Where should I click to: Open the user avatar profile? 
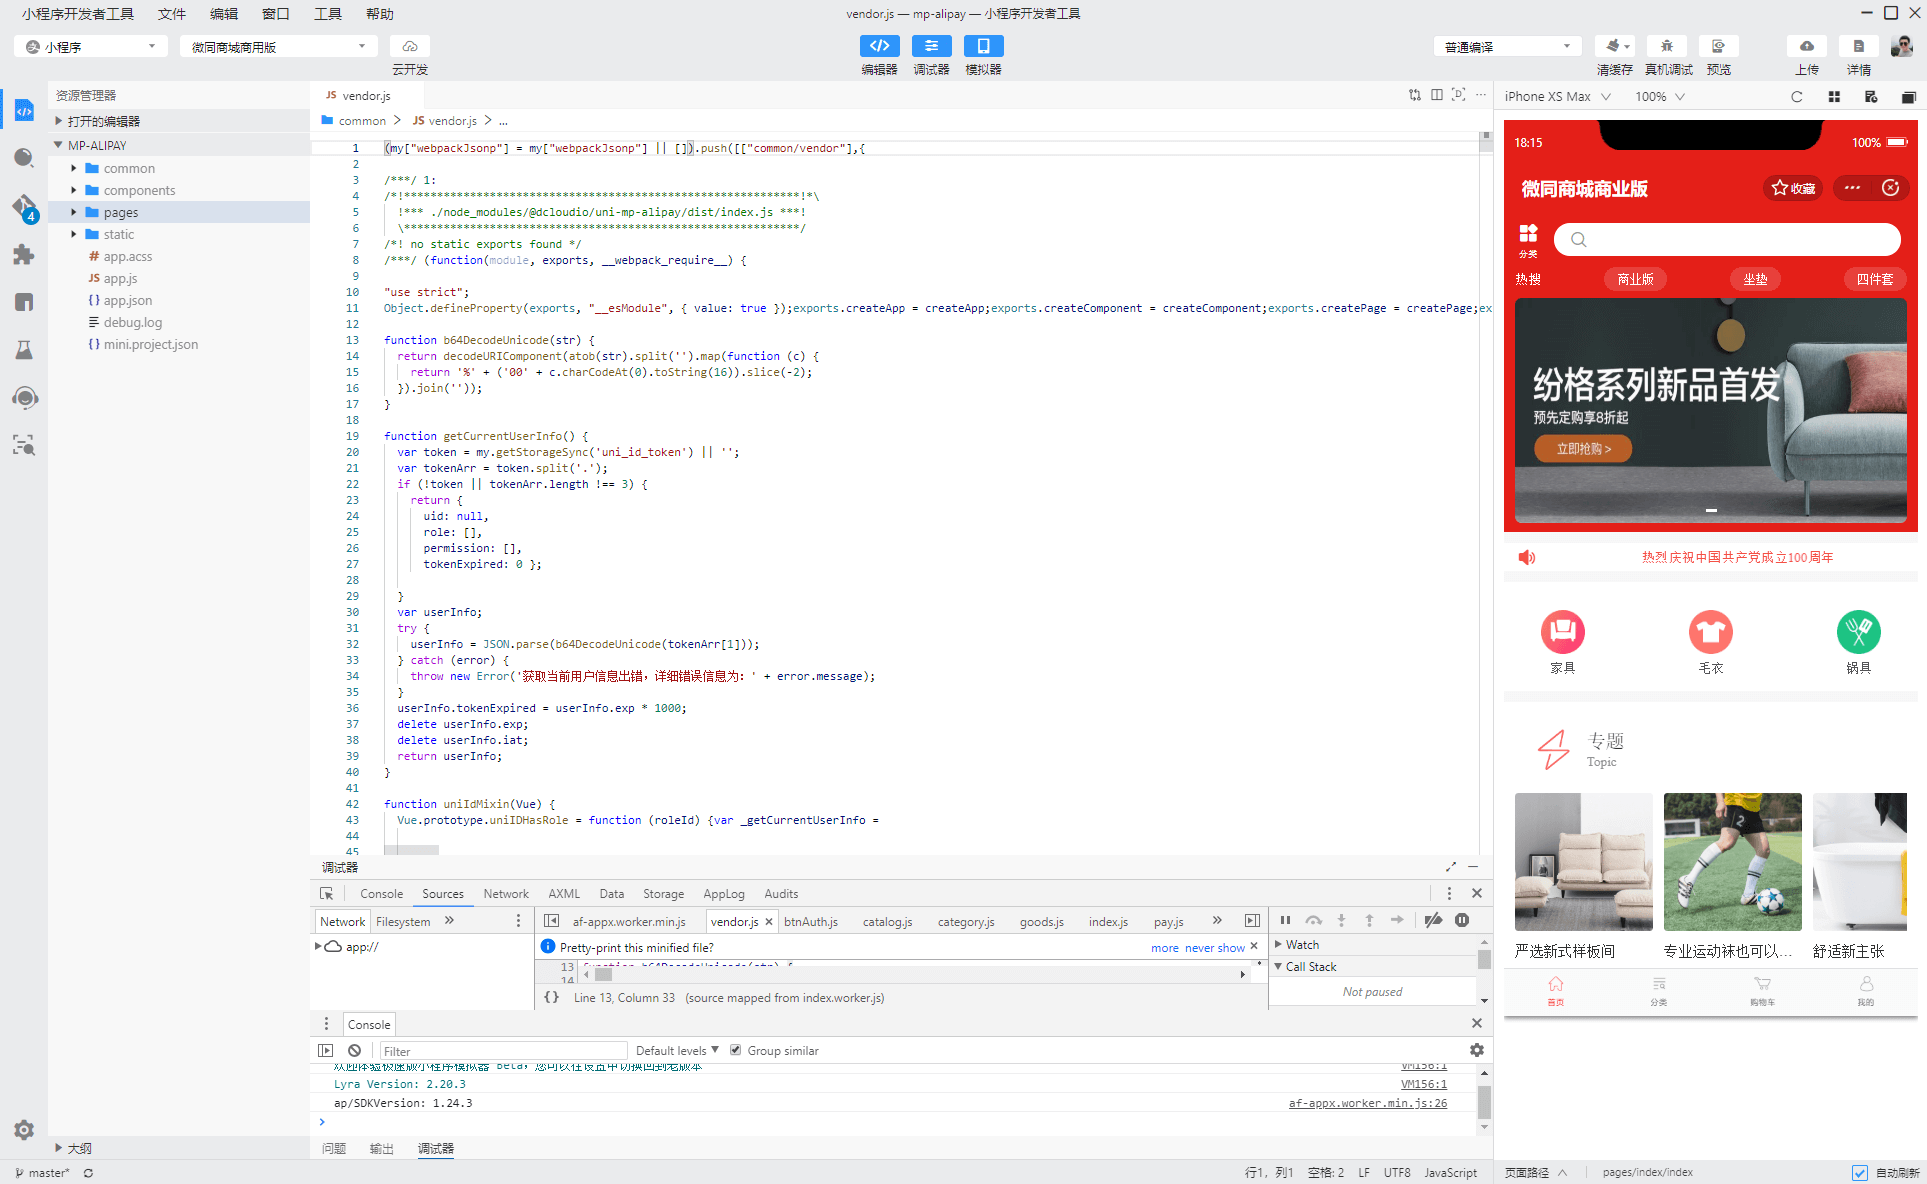pos(1902,46)
